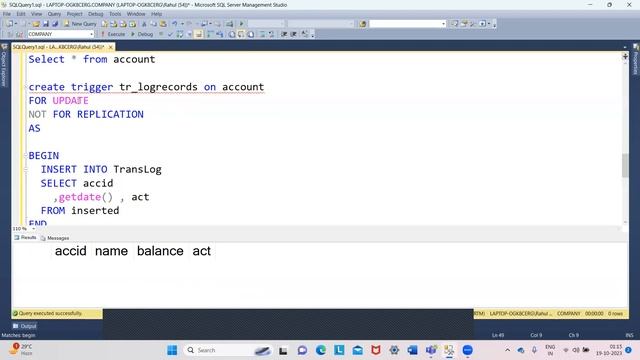The width and height of the screenshot is (640, 360).
Task: Open the Object Explorer side panel
Action: pyautogui.click(x=4, y=65)
